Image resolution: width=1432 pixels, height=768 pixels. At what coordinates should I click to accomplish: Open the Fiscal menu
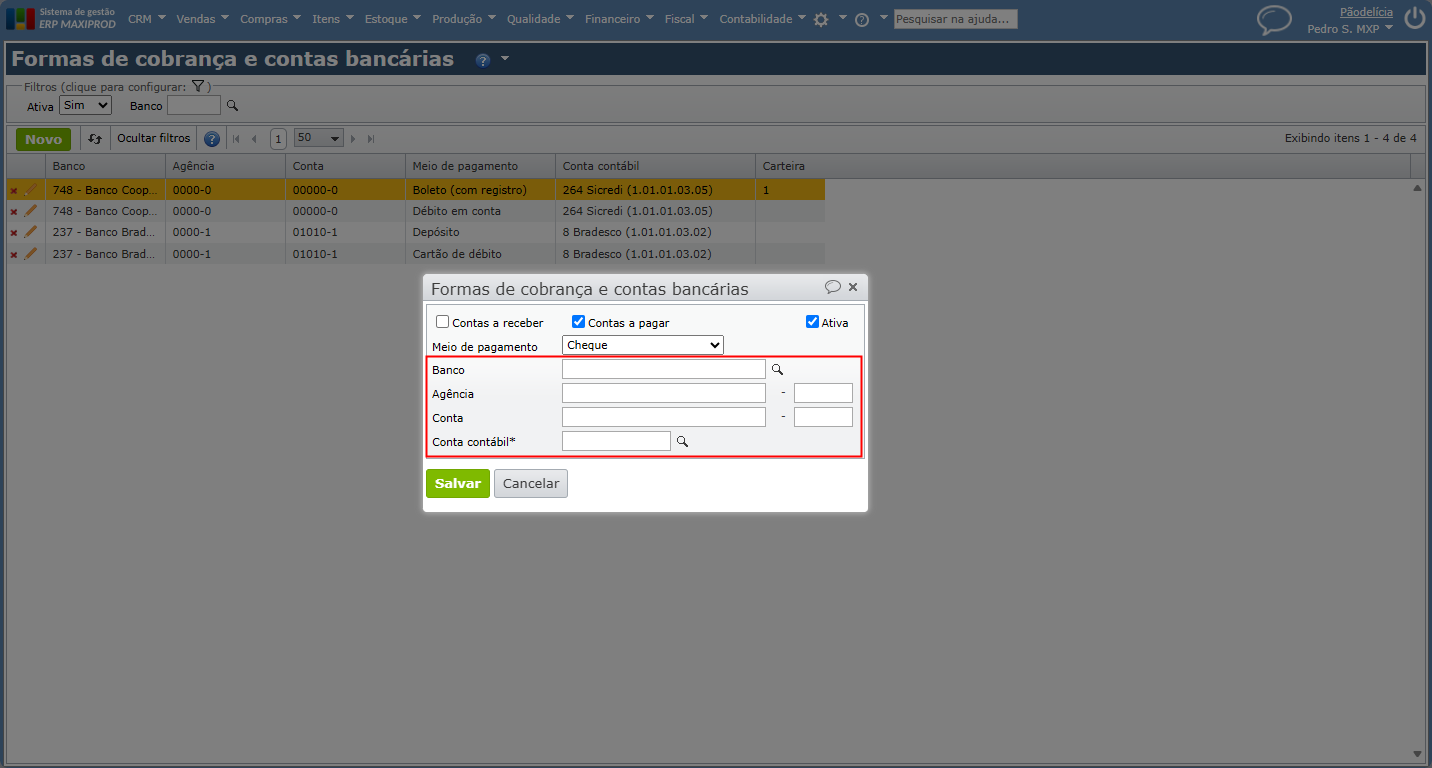[x=686, y=19]
